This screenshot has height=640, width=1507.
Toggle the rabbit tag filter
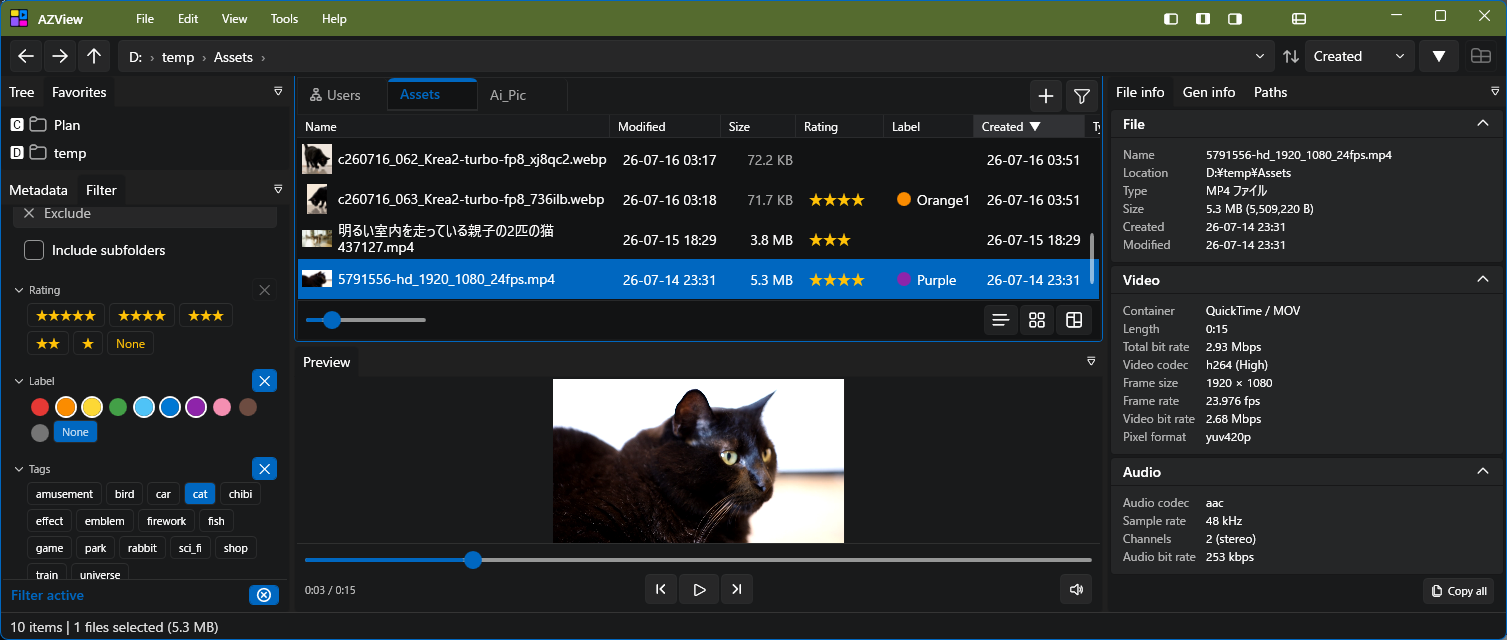coord(142,548)
